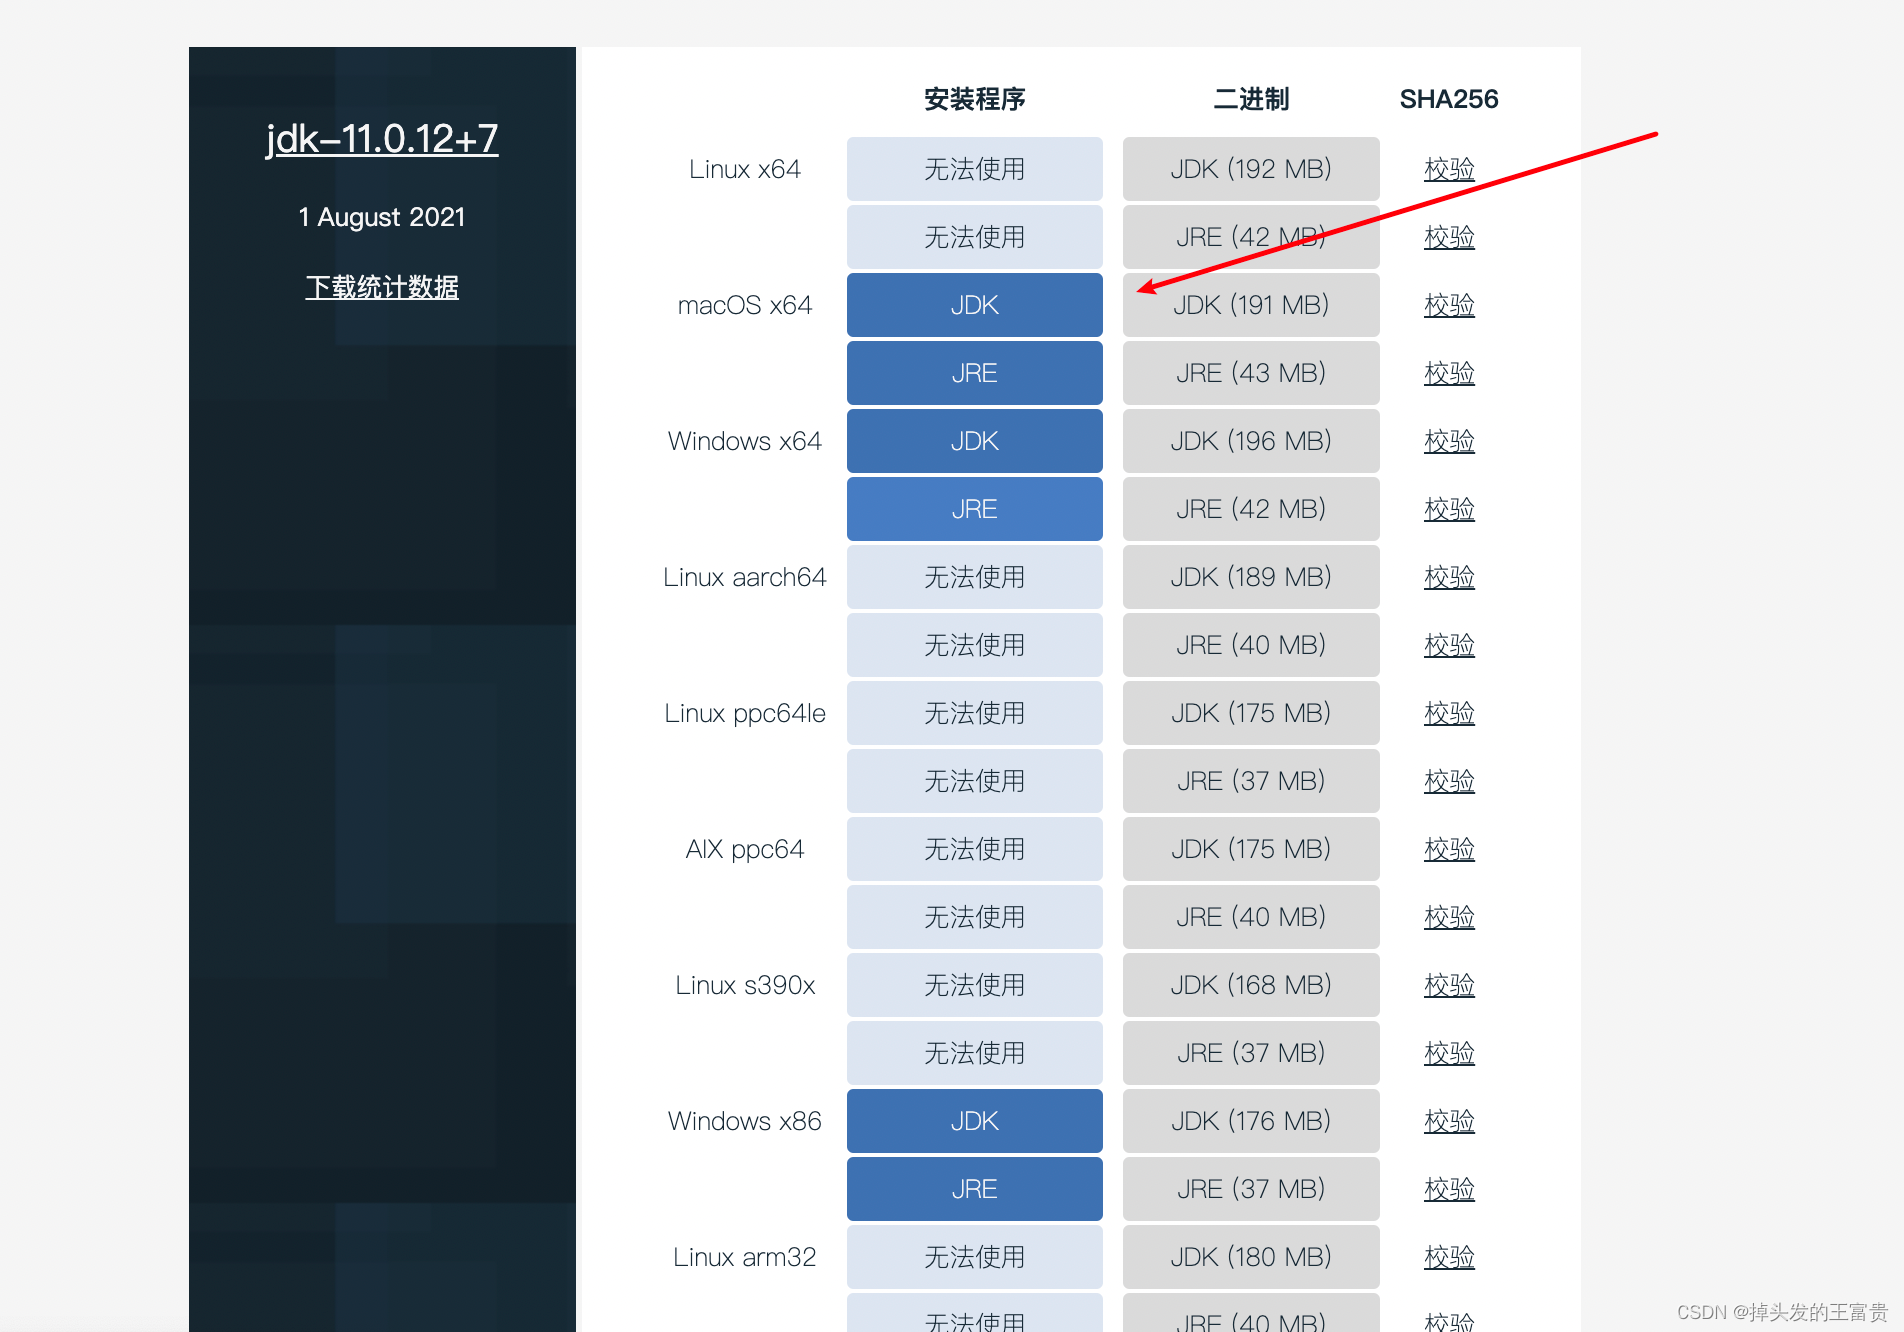The height and width of the screenshot is (1332, 1904).
Task: Open 校验 checksum for Windows x64 JDK (196 MB)
Action: 1449,441
